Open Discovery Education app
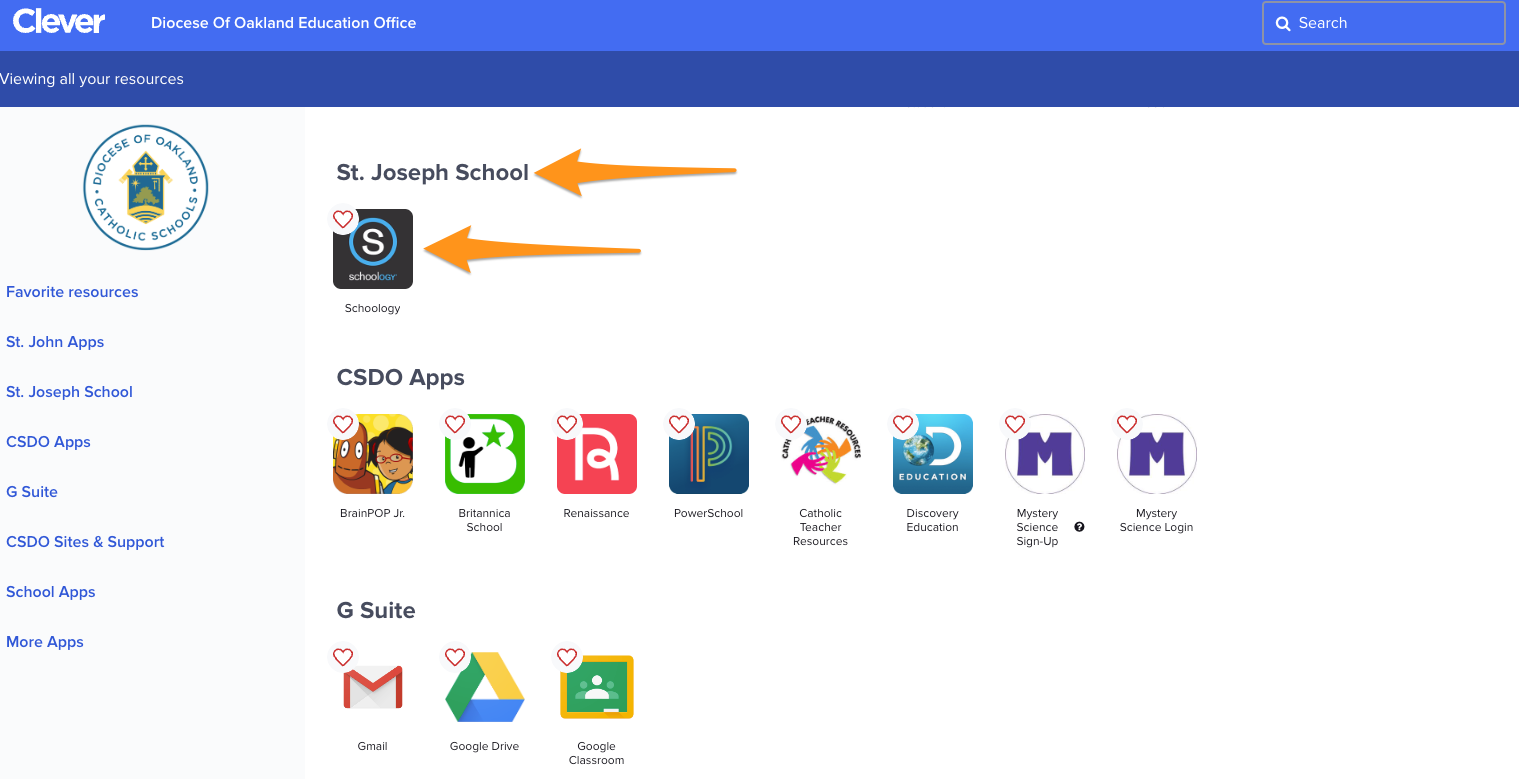Screen dimensions: 1519x779 pos(933,454)
